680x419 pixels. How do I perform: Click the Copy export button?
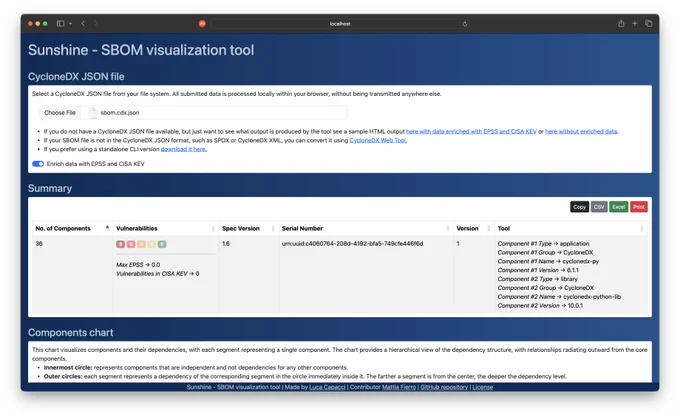pyautogui.click(x=579, y=207)
